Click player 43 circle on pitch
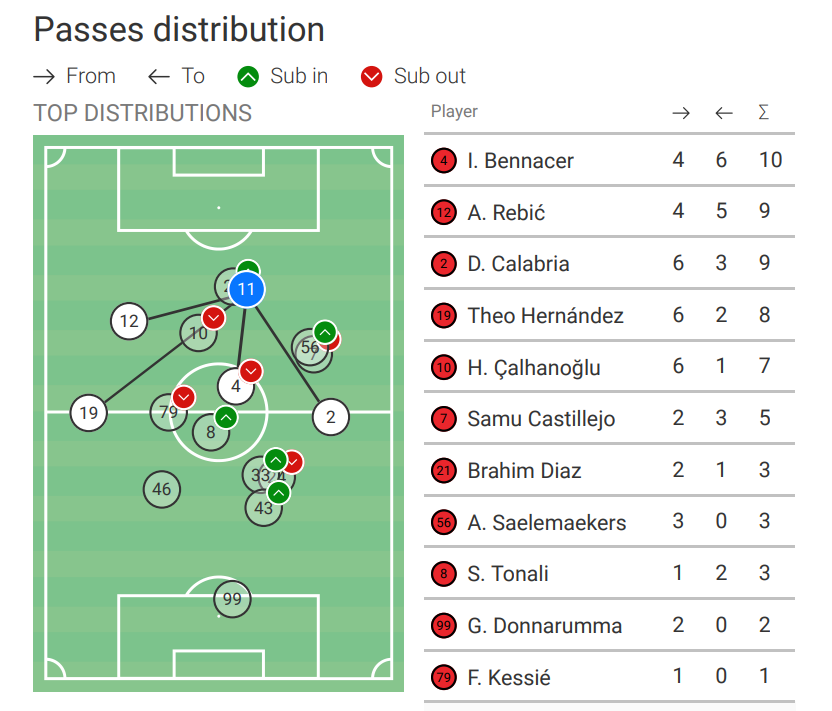Image resolution: width=832 pixels, height=711 pixels. pyautogui.click(x=263, y=508)
